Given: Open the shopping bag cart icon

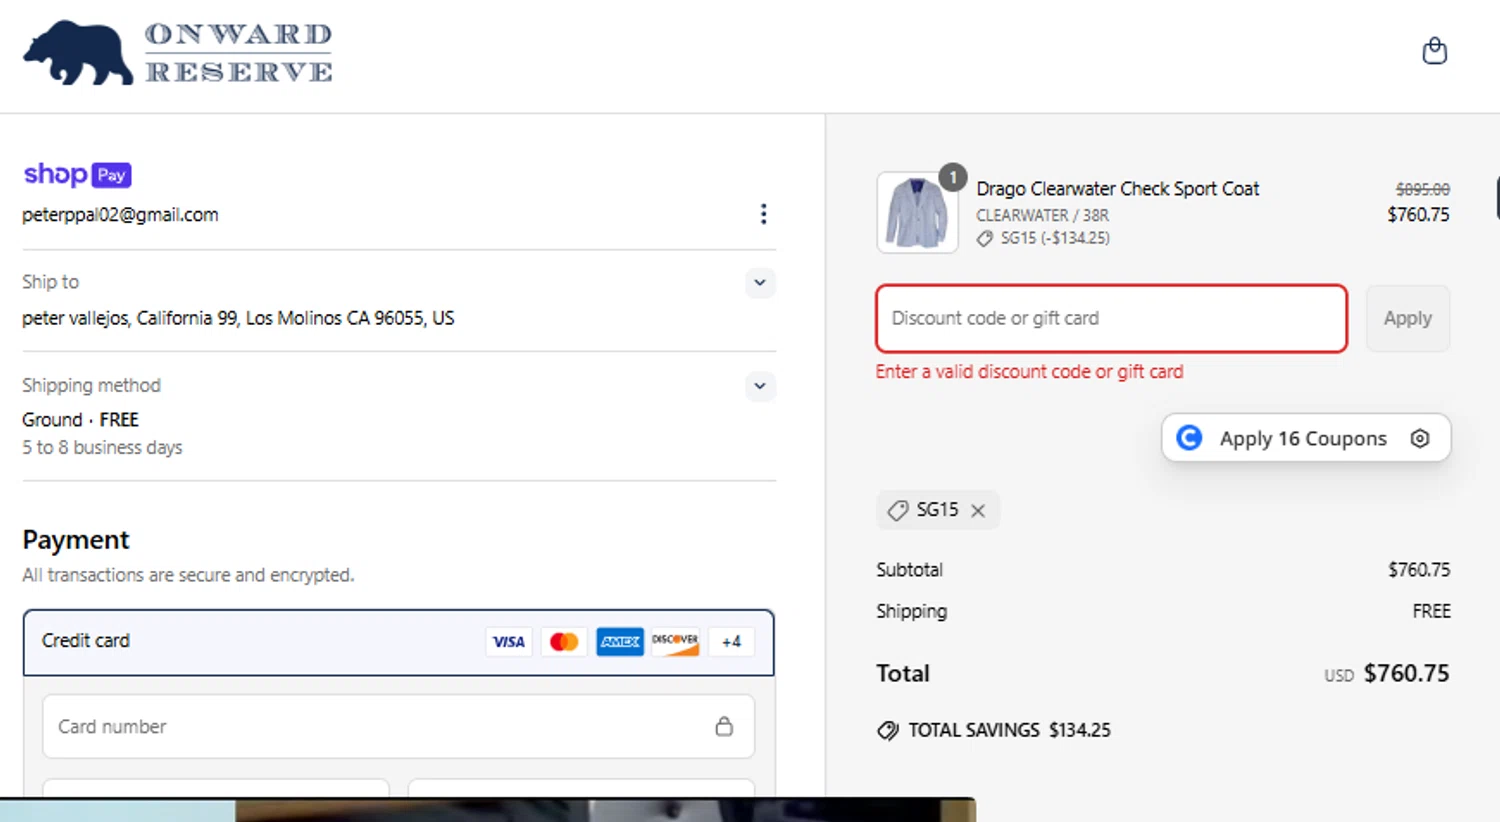Looking at the screenshot, I should coord(1434,51).
